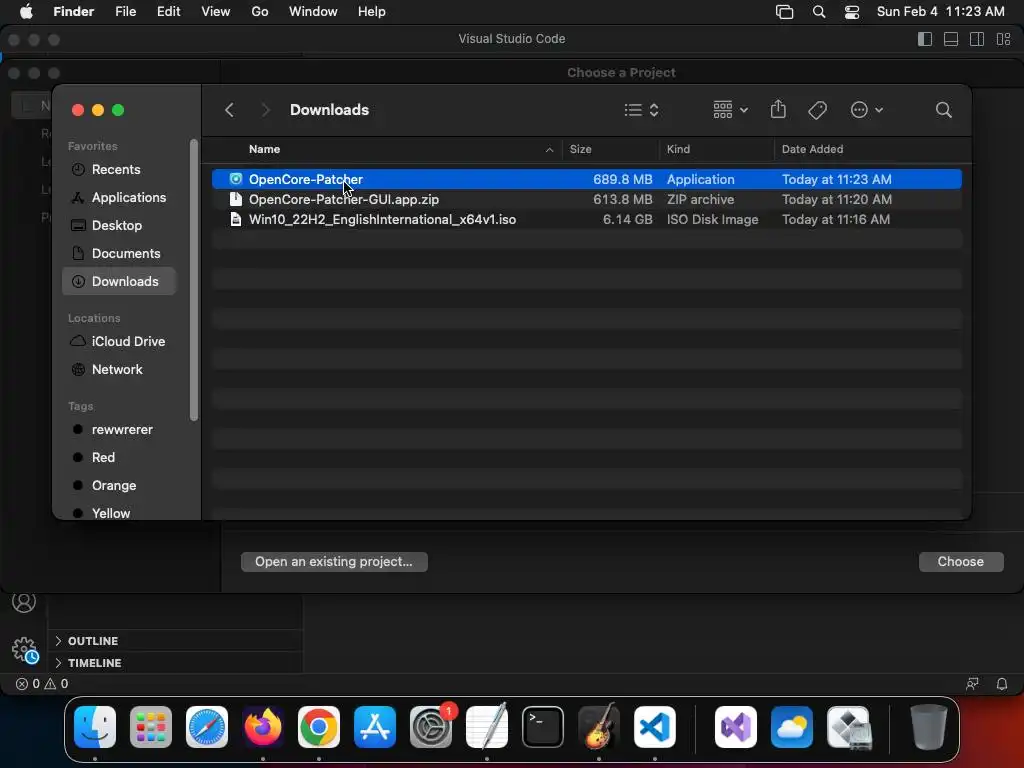Screen dimensions: 1024x768
Task: Open the Go menu
Action: pos(260,12)
